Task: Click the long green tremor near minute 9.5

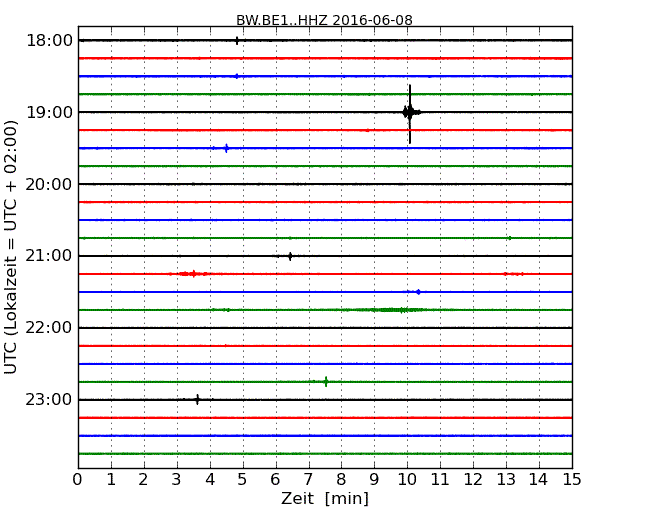Action: 394,310
